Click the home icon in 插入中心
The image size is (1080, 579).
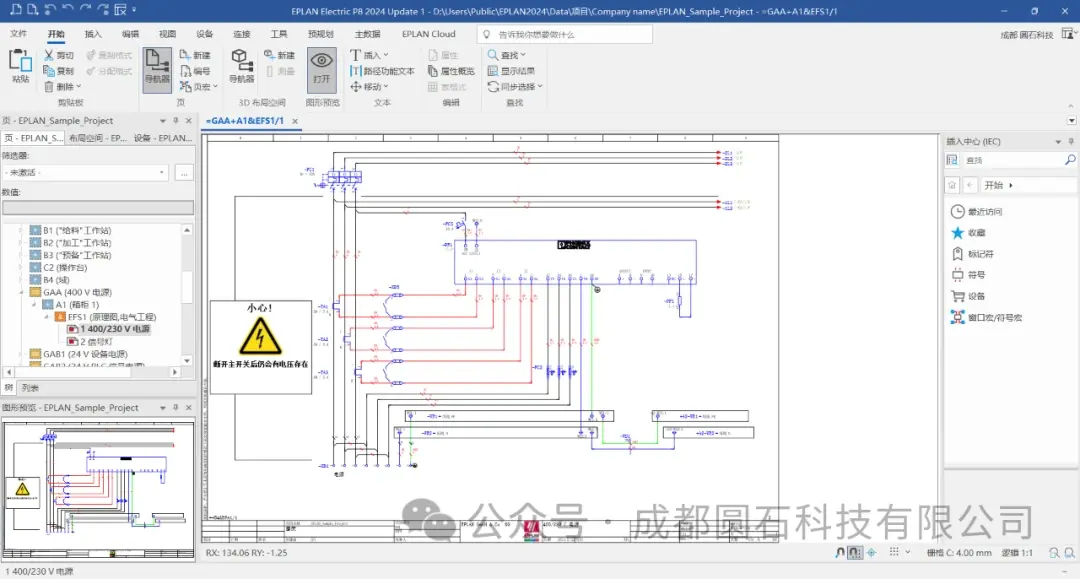click(x=952, y=185)
